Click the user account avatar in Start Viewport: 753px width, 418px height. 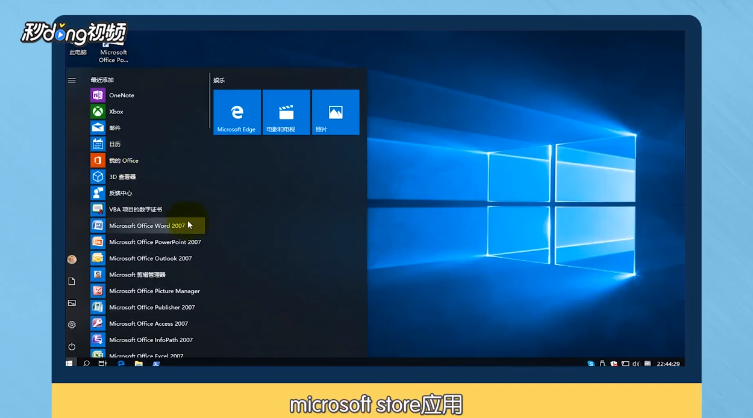tap(72, 259)
